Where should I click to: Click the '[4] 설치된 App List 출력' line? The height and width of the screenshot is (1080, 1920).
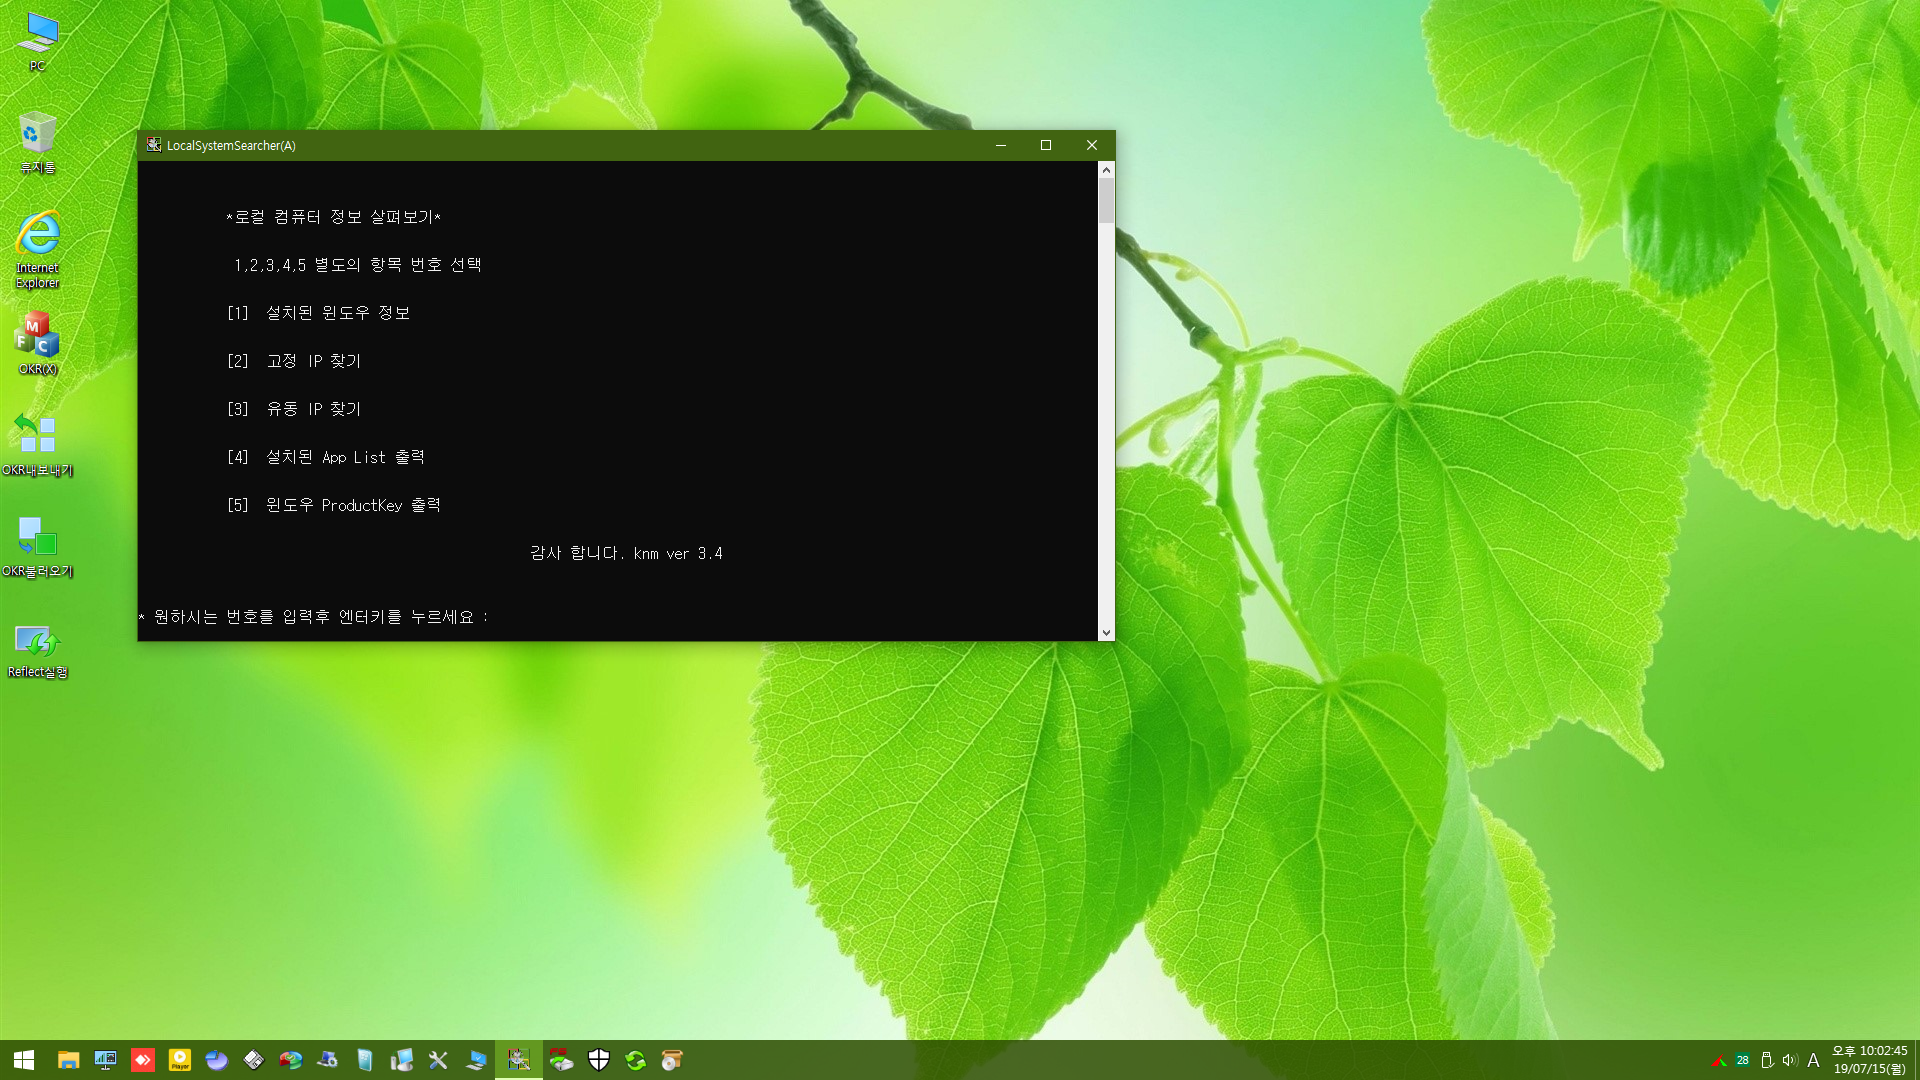point(326,457)
